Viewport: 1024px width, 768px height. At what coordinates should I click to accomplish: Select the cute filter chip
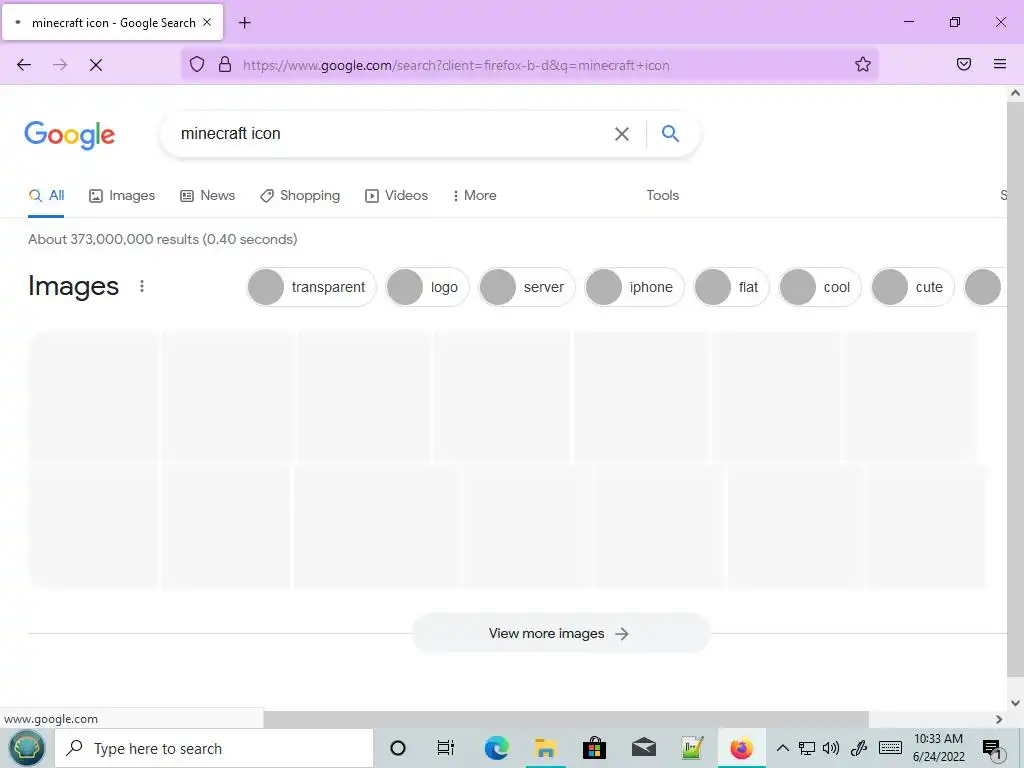912,287
